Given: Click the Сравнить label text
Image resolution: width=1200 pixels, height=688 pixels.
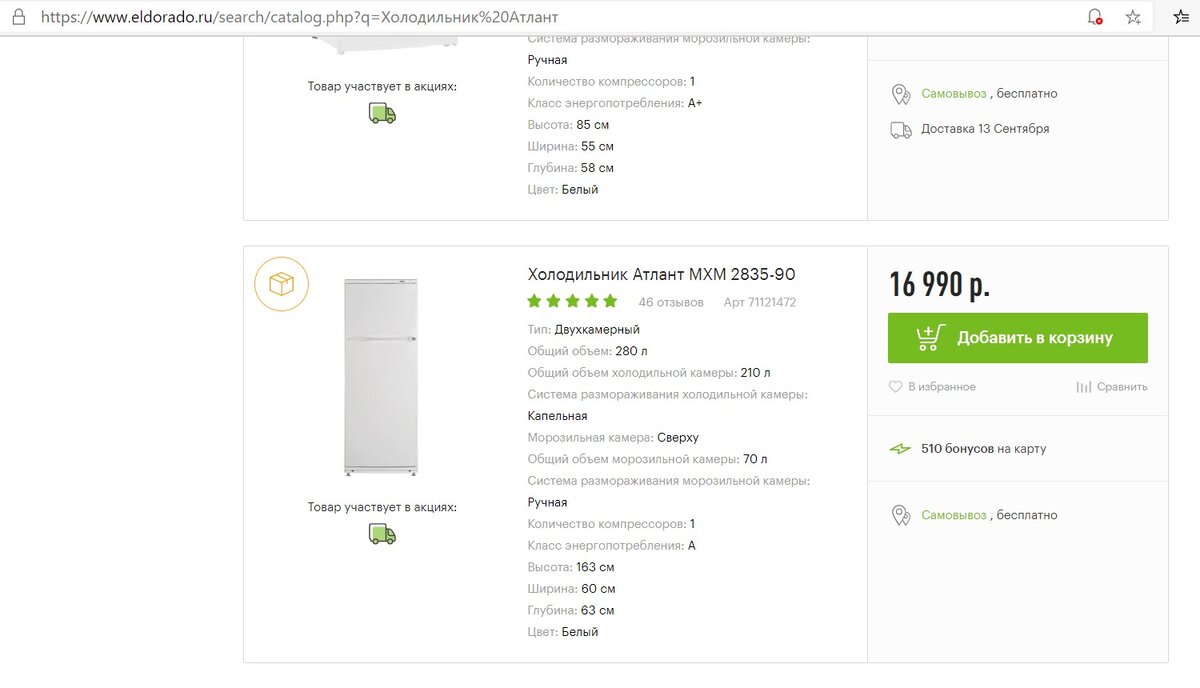Looking at the screenshot, I should pos(1122,387).
